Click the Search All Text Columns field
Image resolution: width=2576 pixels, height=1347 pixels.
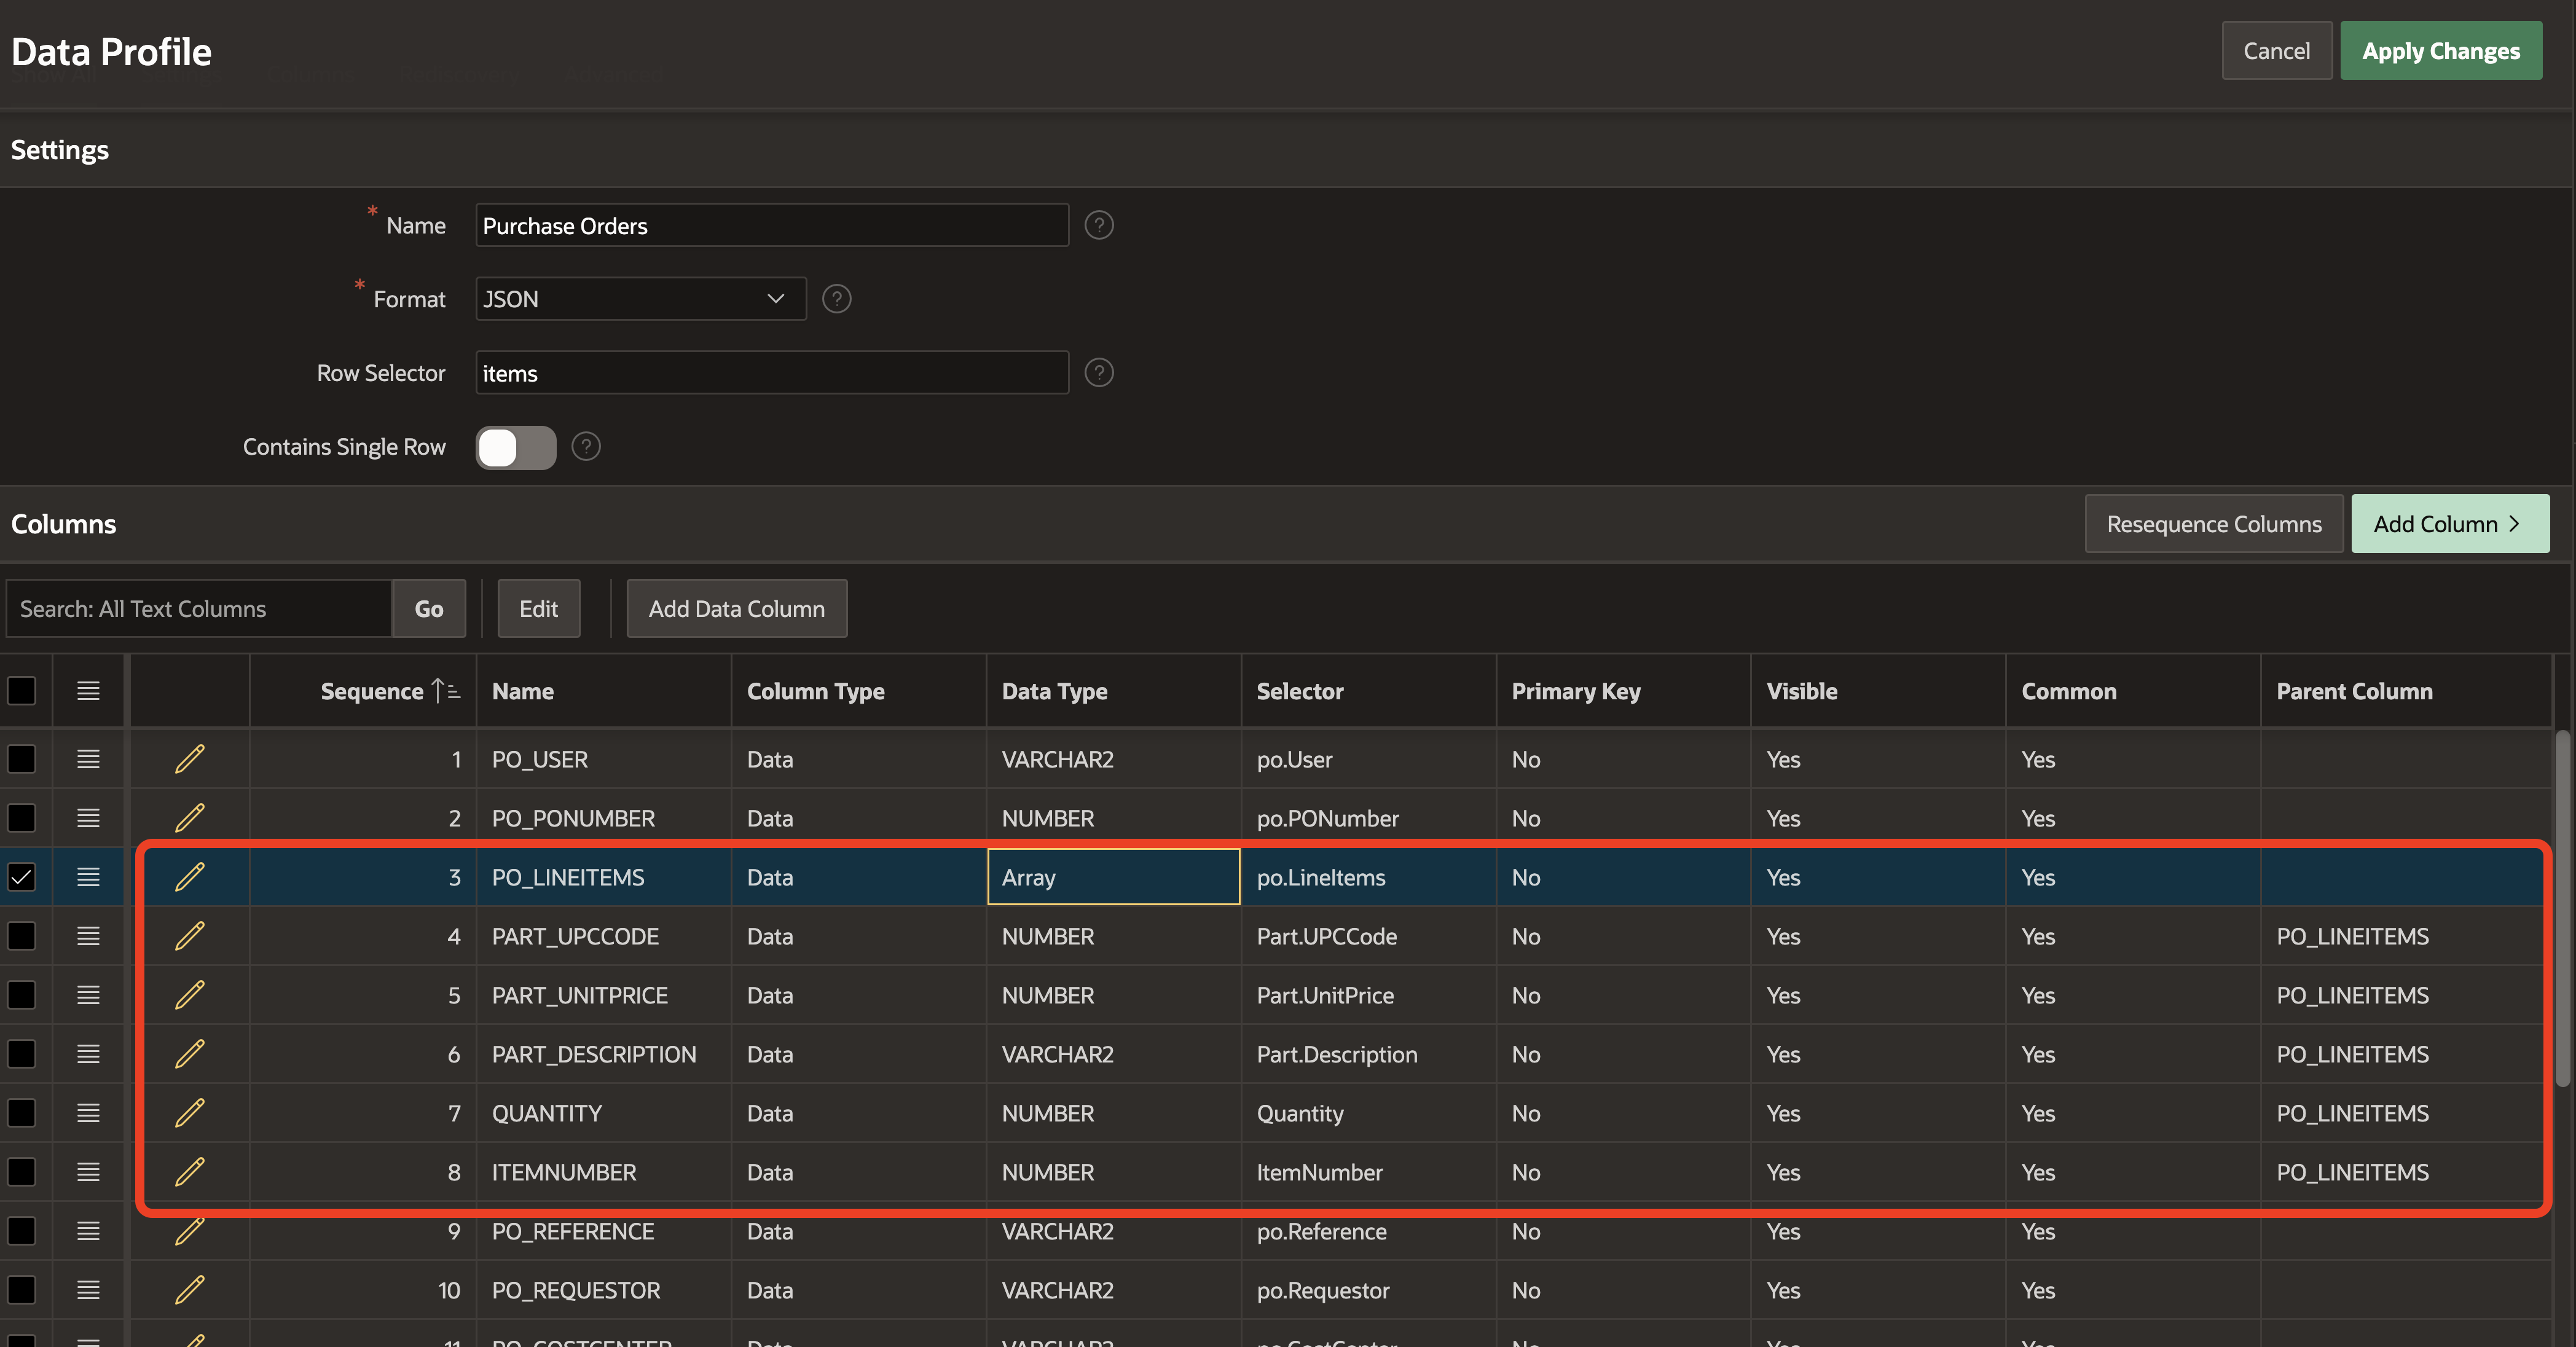[199, 609]
